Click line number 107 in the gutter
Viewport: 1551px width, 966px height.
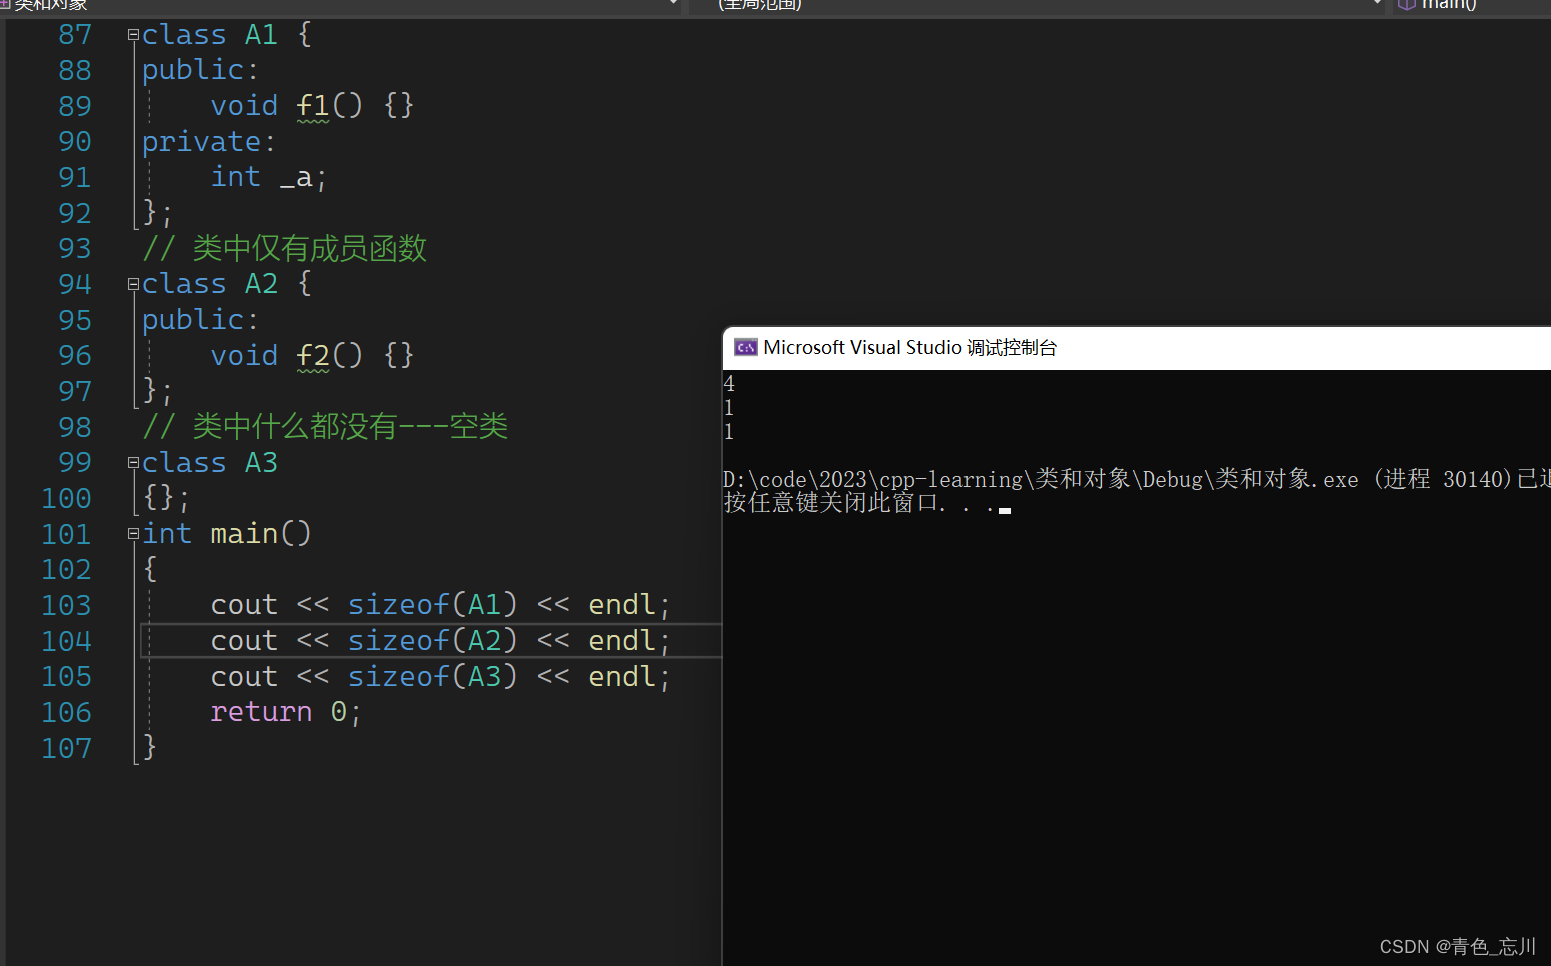click(67, 749)
